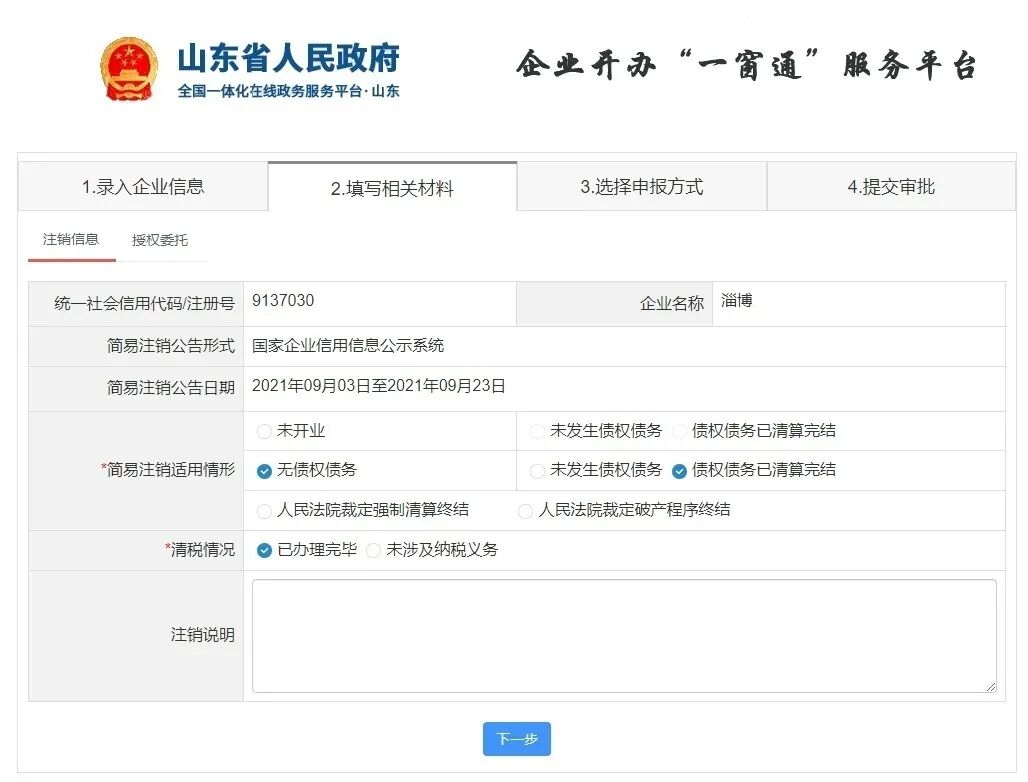Select the 未开业 radio option
Screen dimensions: 1028x782
[264, 431]
